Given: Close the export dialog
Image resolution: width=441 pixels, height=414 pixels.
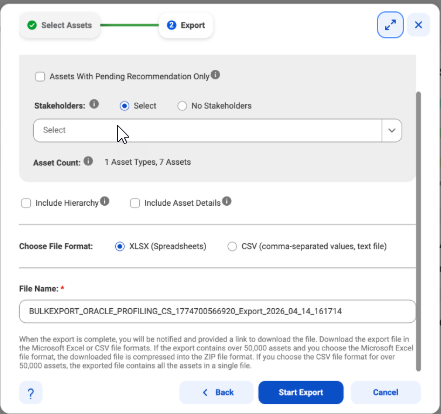Looking at the screenshot, I should coord(418,25).
